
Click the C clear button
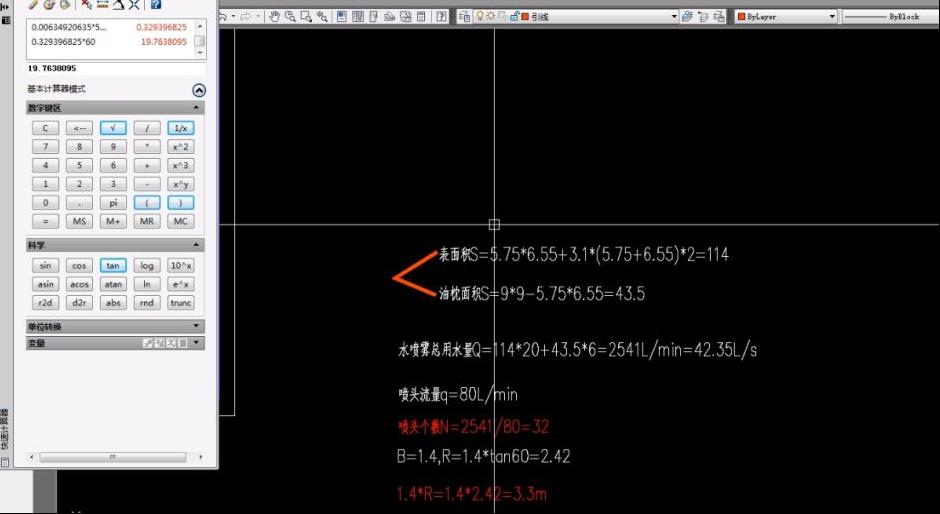pyautogui.click(x=46, y=128)
